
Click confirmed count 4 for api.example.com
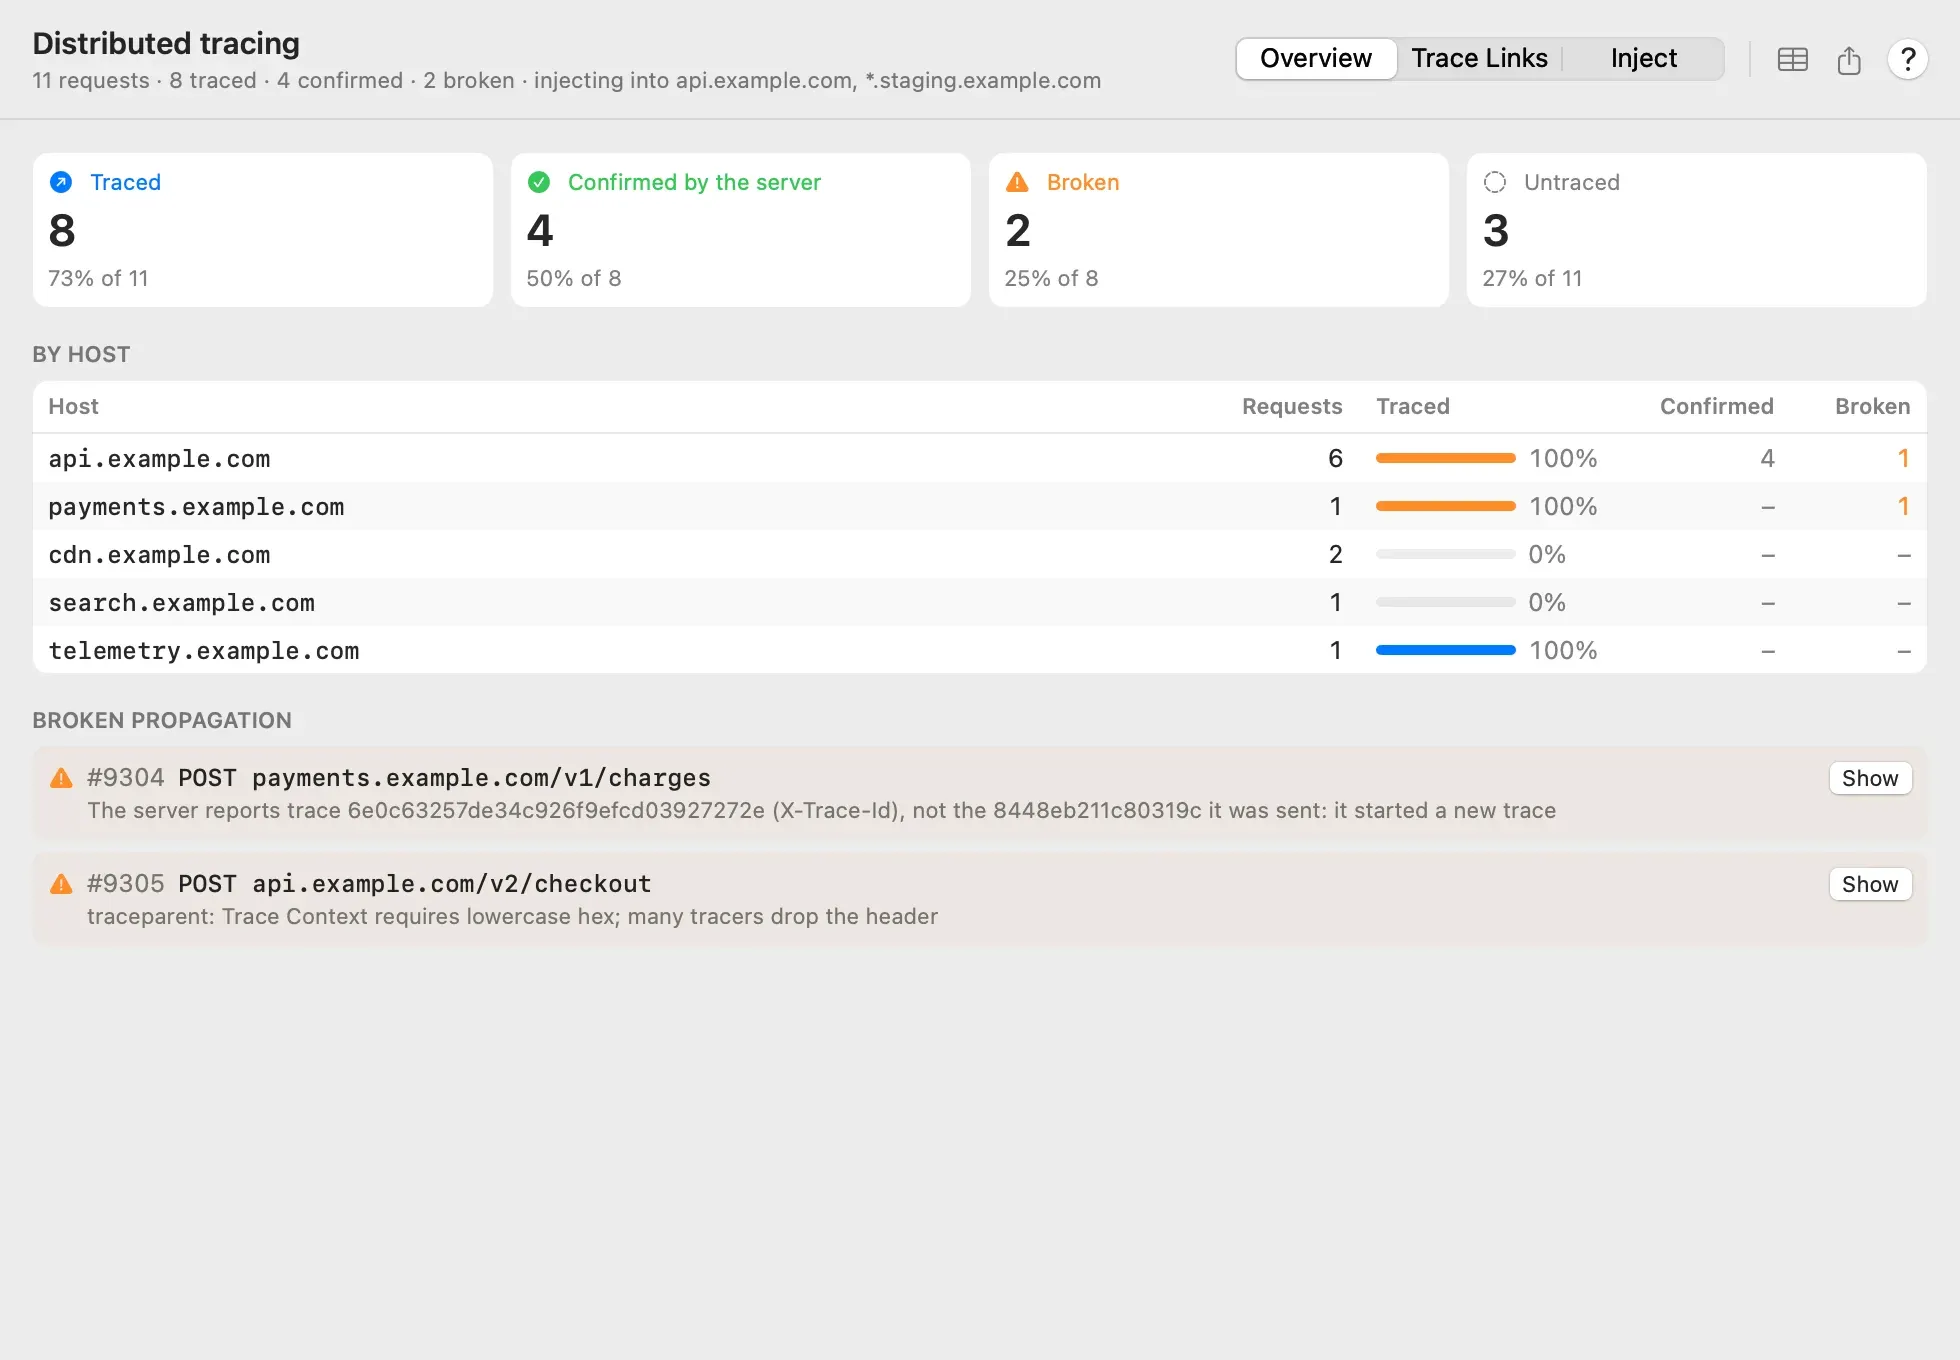[1767, 458]
